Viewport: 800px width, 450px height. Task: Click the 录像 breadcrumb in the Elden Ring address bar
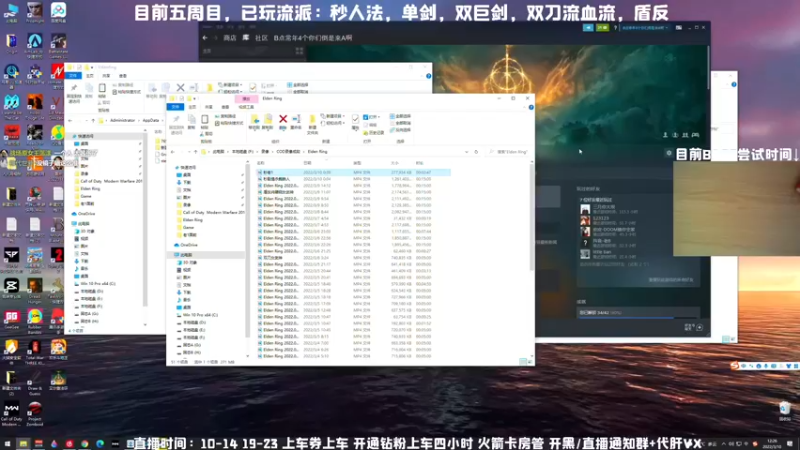coord(265,152)
